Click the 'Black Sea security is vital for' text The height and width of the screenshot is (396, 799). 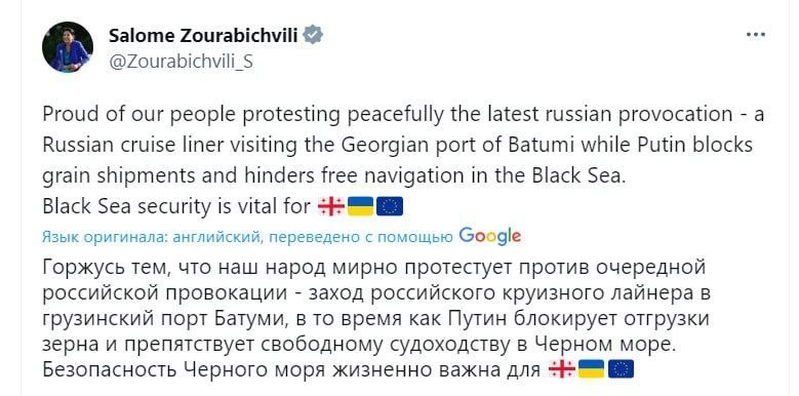176,206
